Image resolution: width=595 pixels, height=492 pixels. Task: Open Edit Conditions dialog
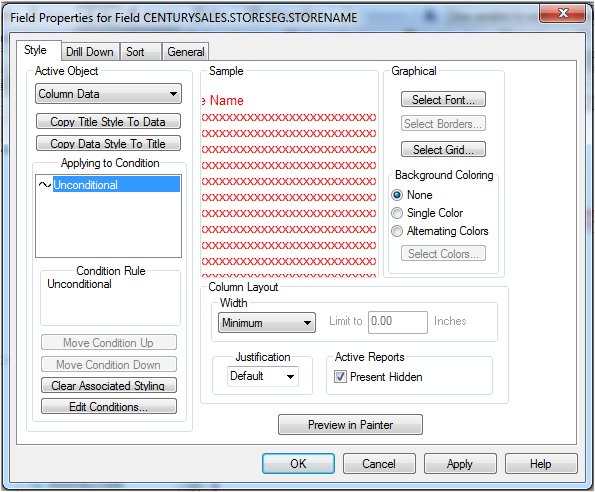(109, 407)
